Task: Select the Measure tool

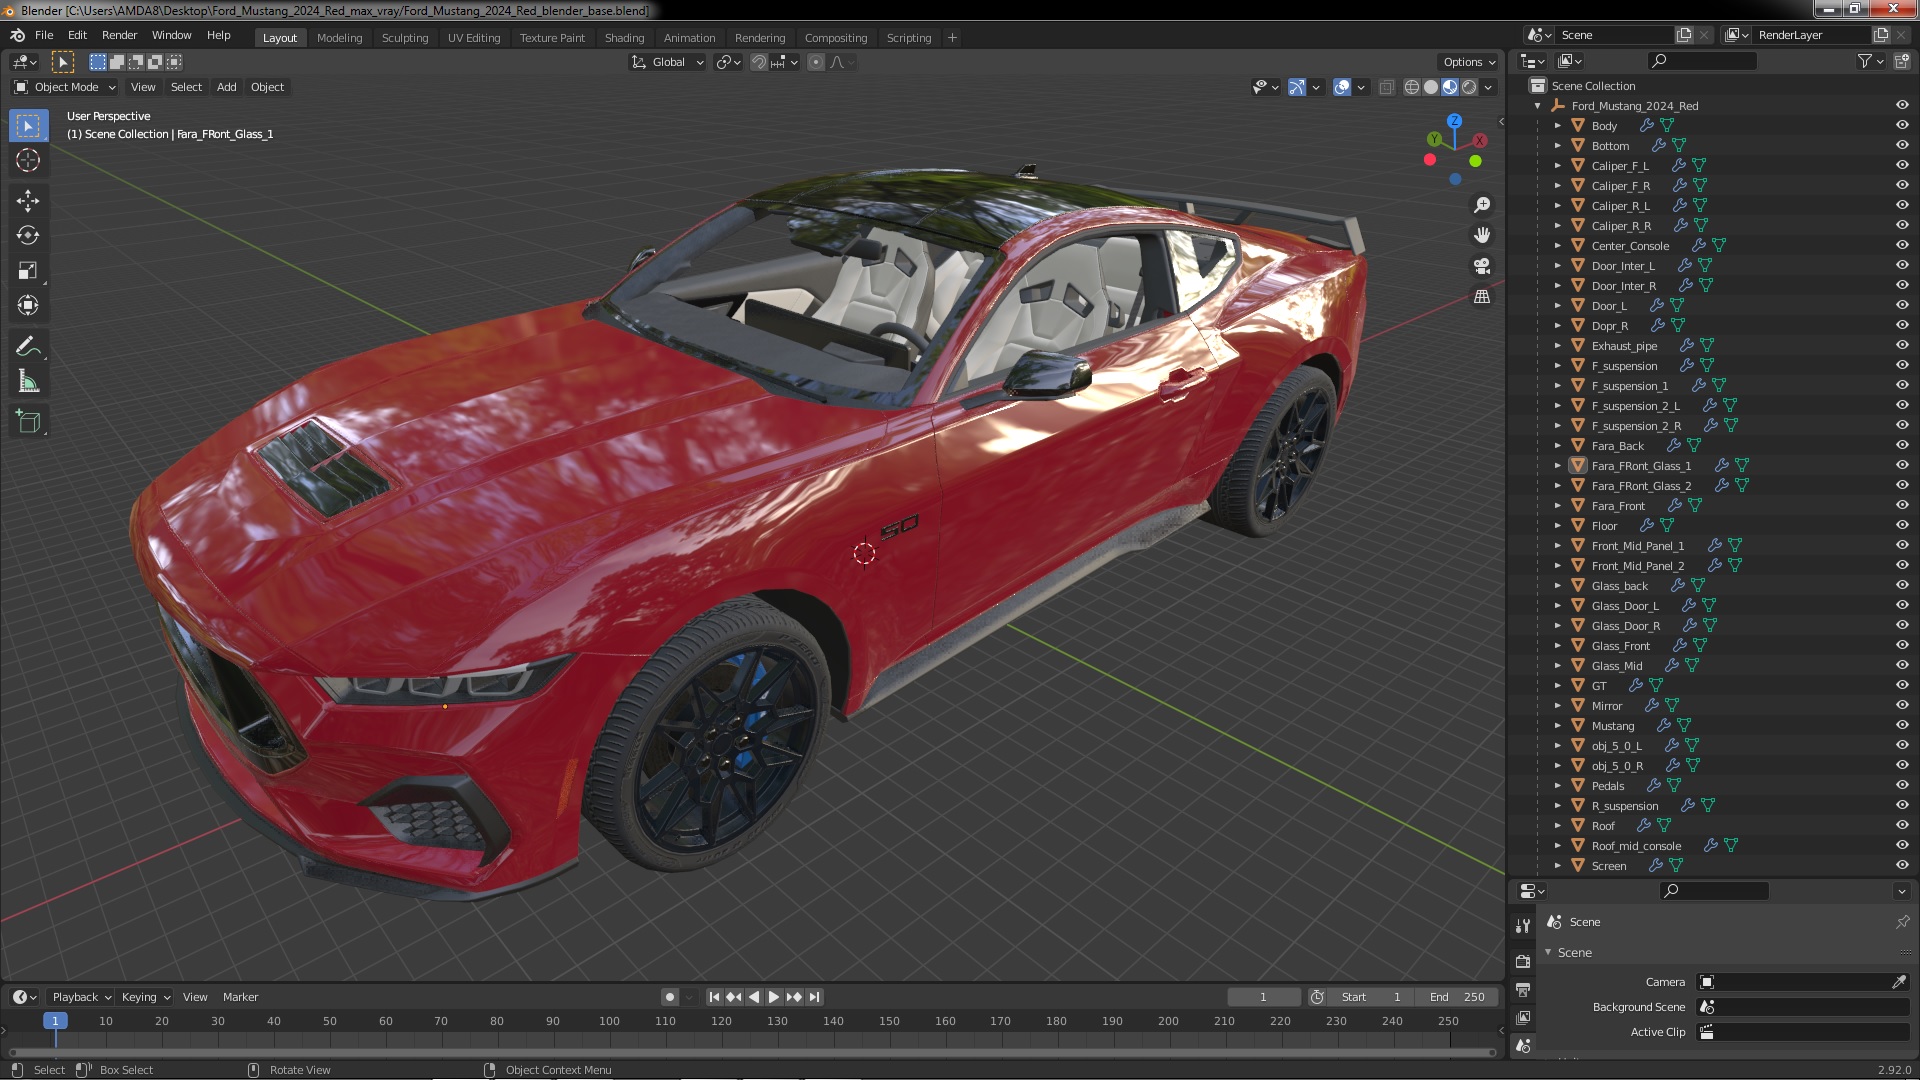Action: point(28,382)
